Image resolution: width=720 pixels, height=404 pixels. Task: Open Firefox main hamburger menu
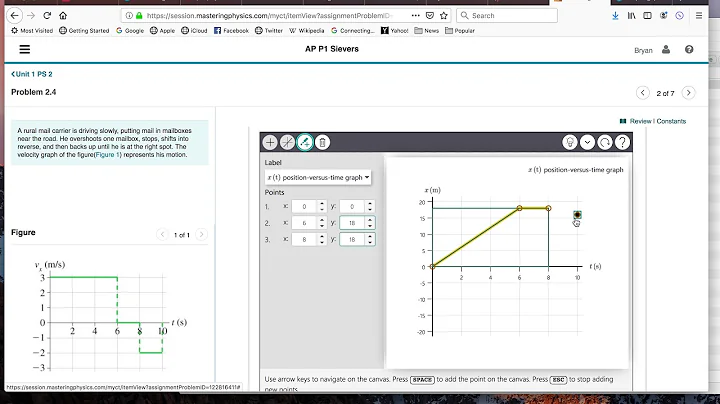(699, 16)
